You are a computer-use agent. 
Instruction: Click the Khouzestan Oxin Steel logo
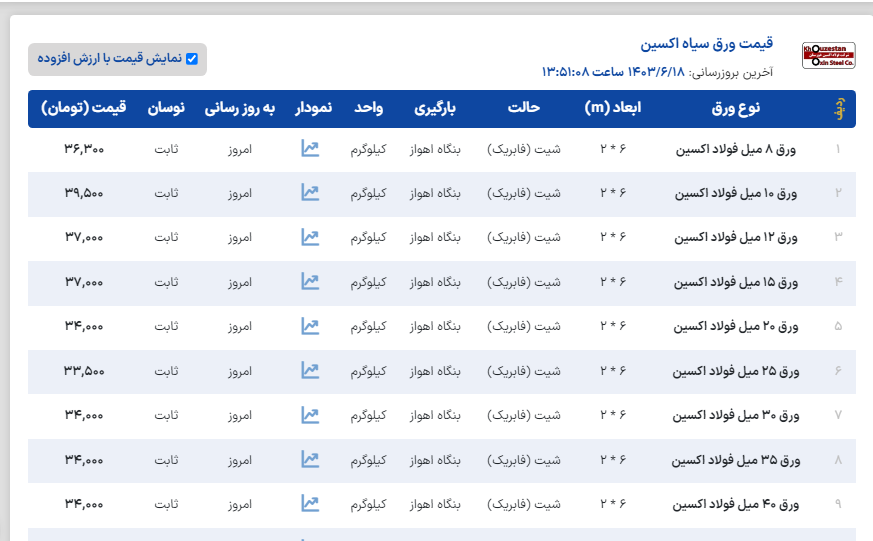[829, 56]
